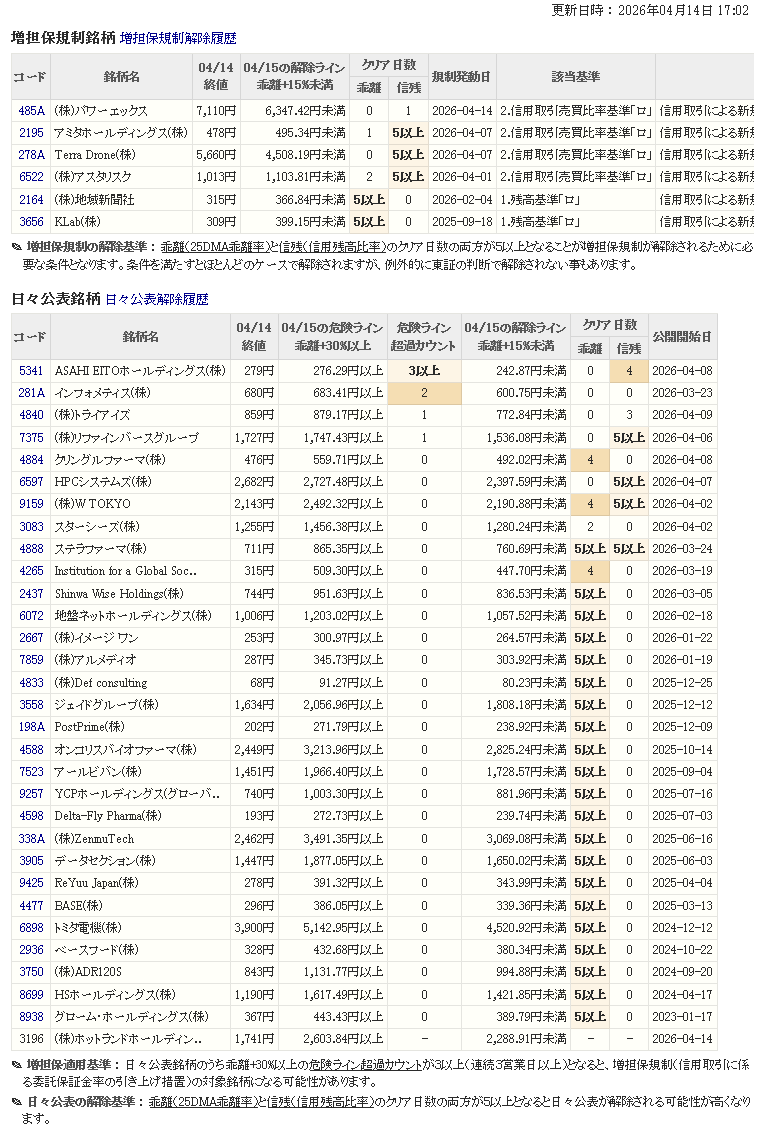Click pencil icon beside 増担保適用基準 note
762x1131 pixels.
tap(16, 1065)
